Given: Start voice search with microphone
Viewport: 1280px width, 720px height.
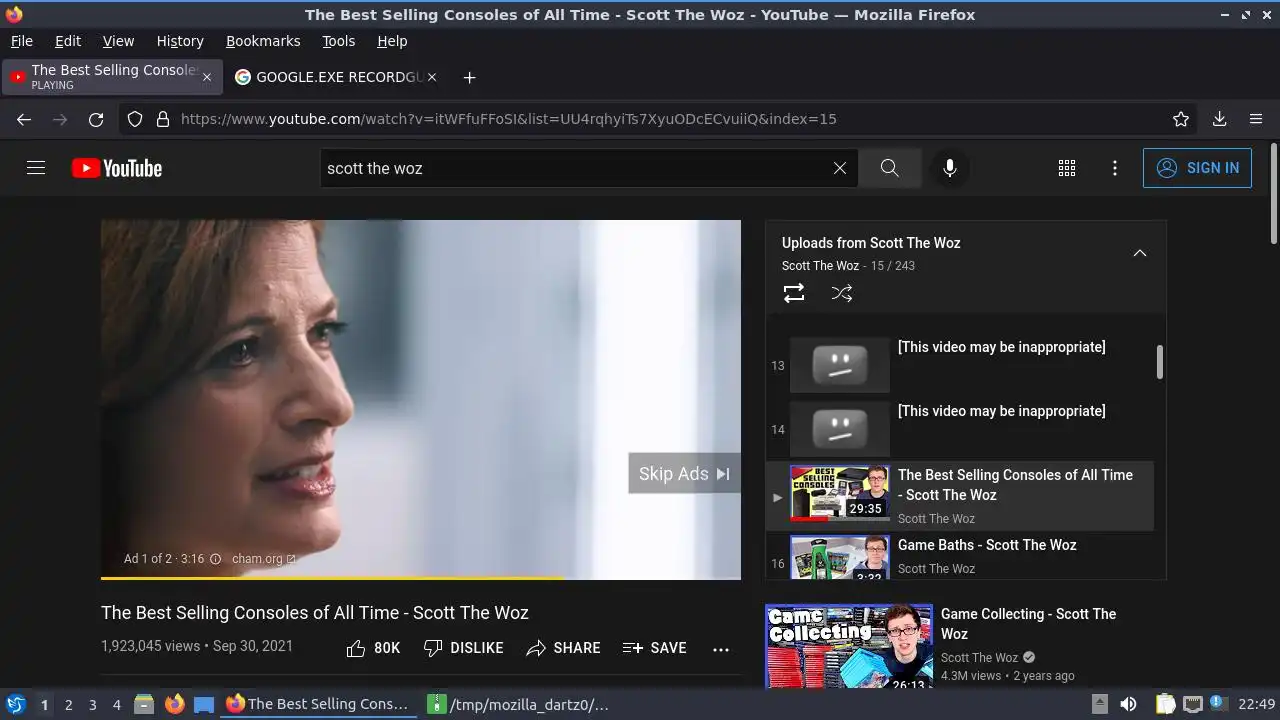Looking at the screenshot, I should [950, 168].
